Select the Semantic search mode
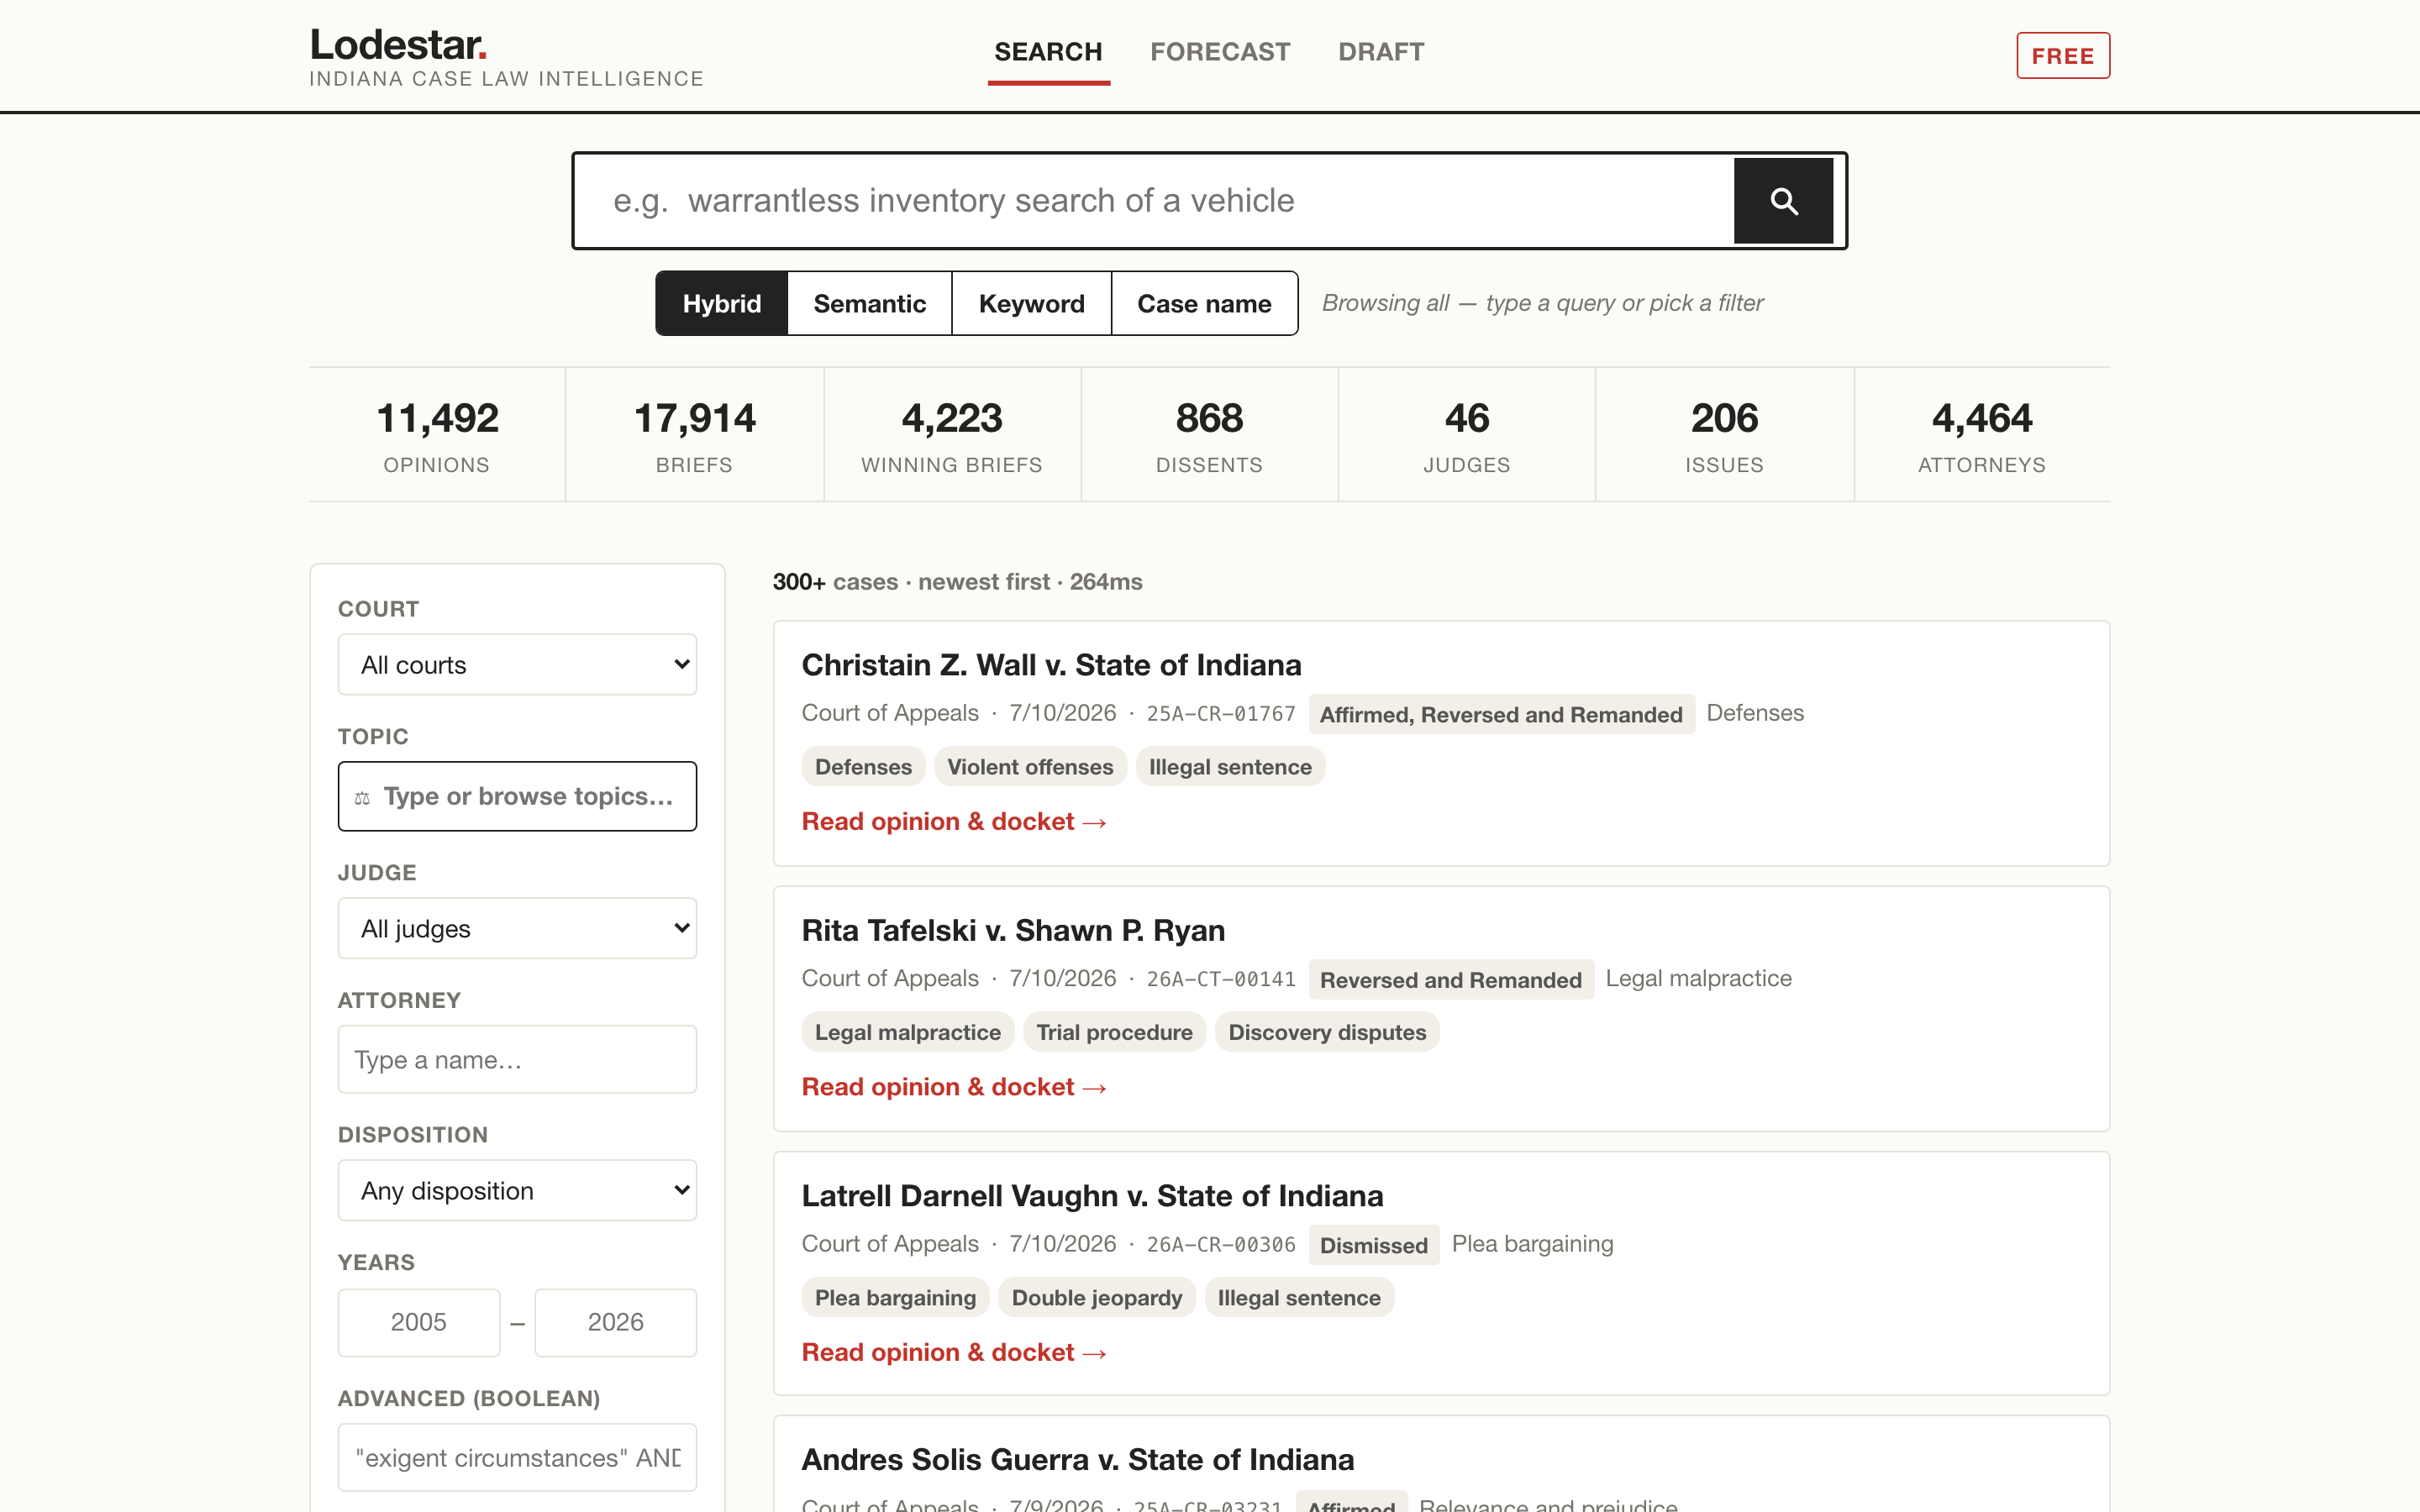The width and height of the screenshot is (2420, 1512). (869, 303)
